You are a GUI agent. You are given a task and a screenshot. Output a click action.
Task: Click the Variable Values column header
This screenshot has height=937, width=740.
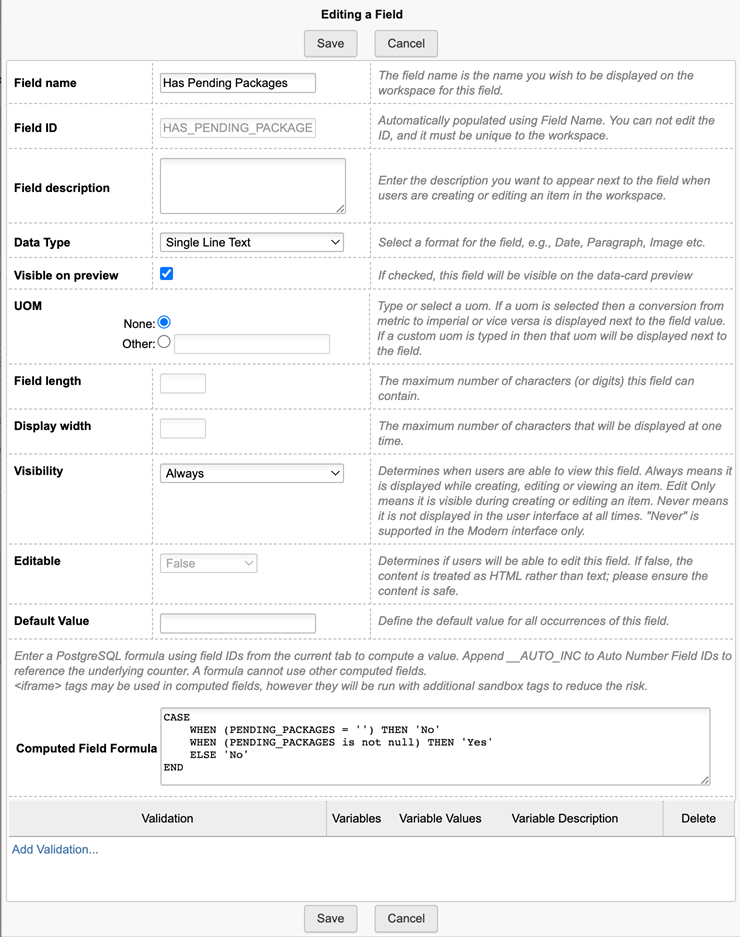(440, 819)
